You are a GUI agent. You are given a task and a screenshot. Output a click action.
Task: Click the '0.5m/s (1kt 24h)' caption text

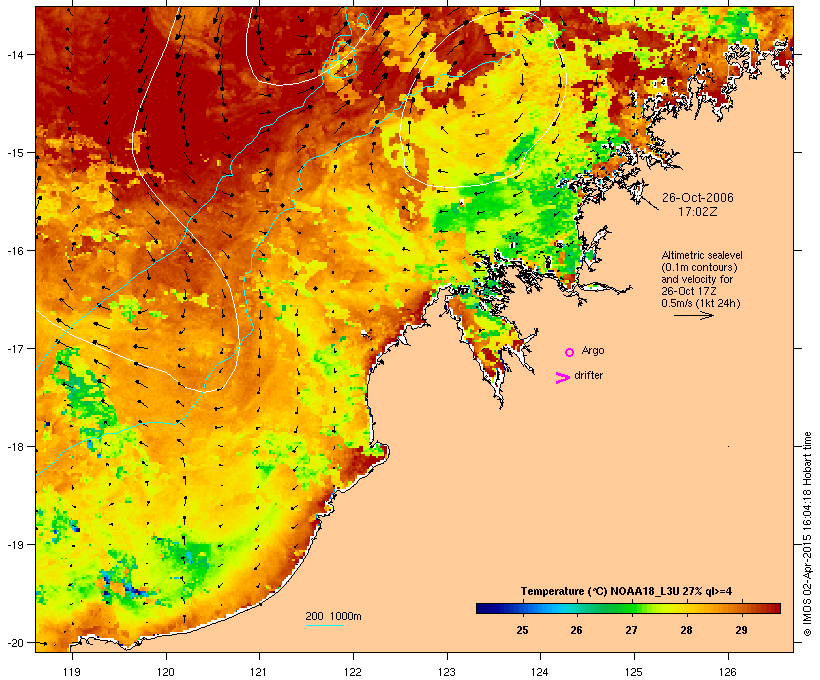click(x=701, y=303)
